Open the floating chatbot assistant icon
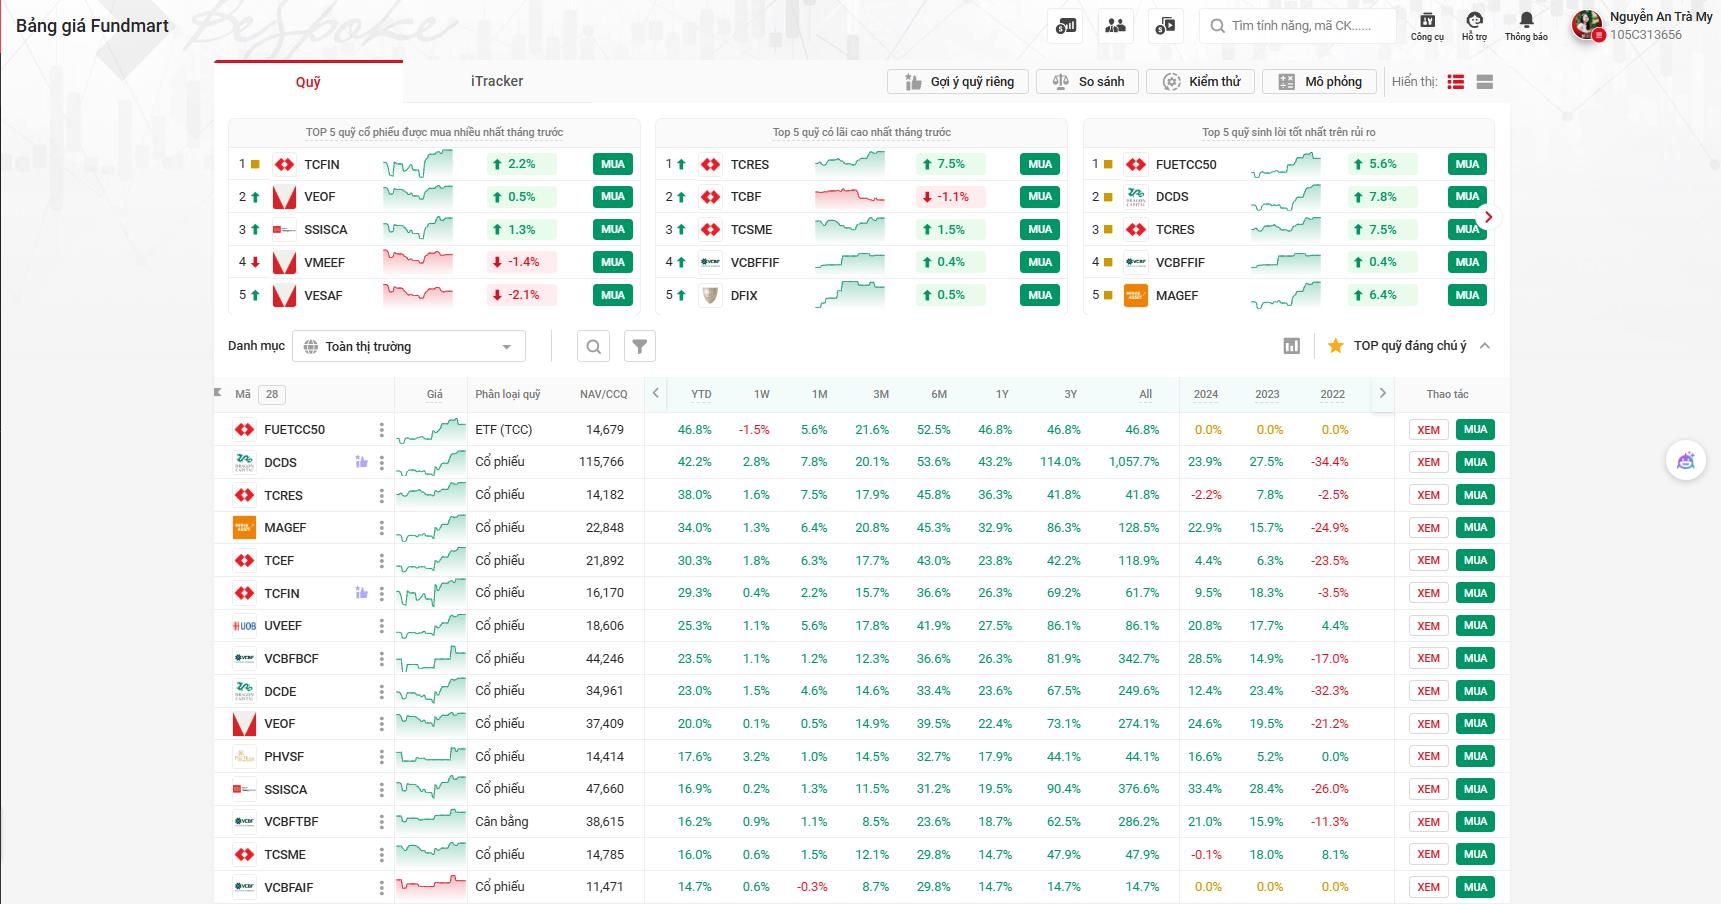1721x904 pixels. [x=1685, y=461]
